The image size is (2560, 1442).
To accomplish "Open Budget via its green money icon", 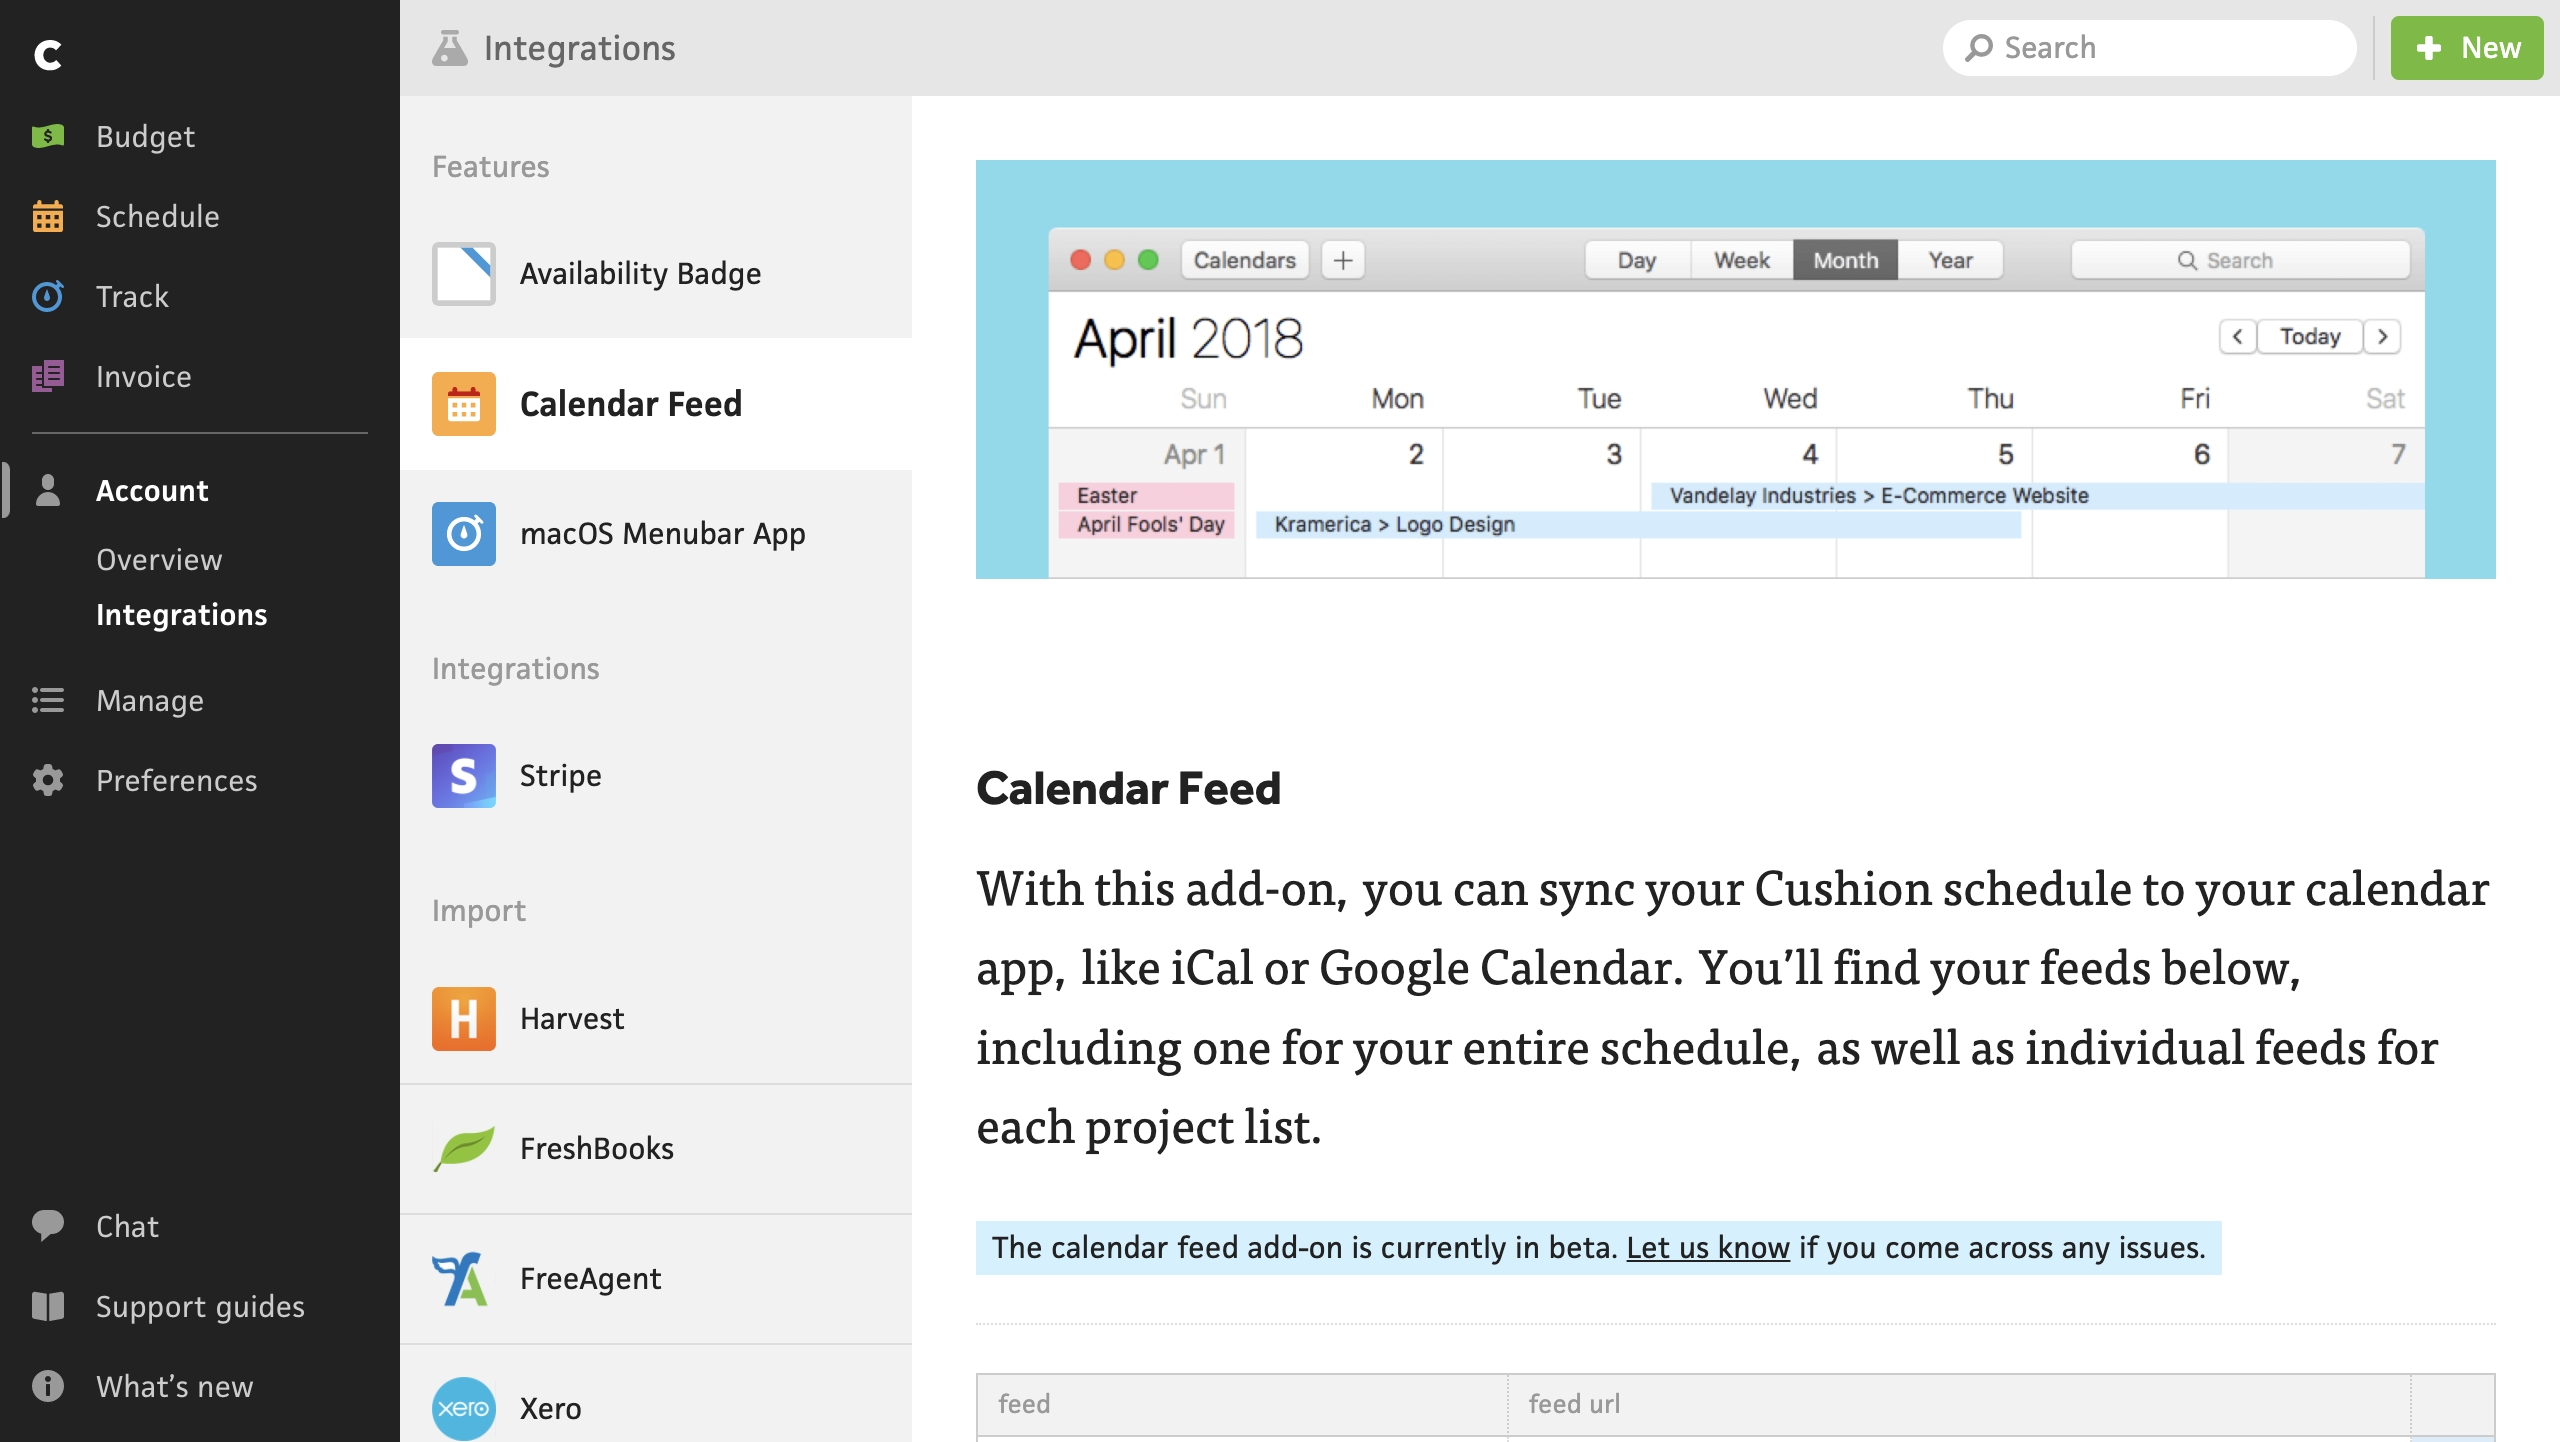I will [47, 136].
